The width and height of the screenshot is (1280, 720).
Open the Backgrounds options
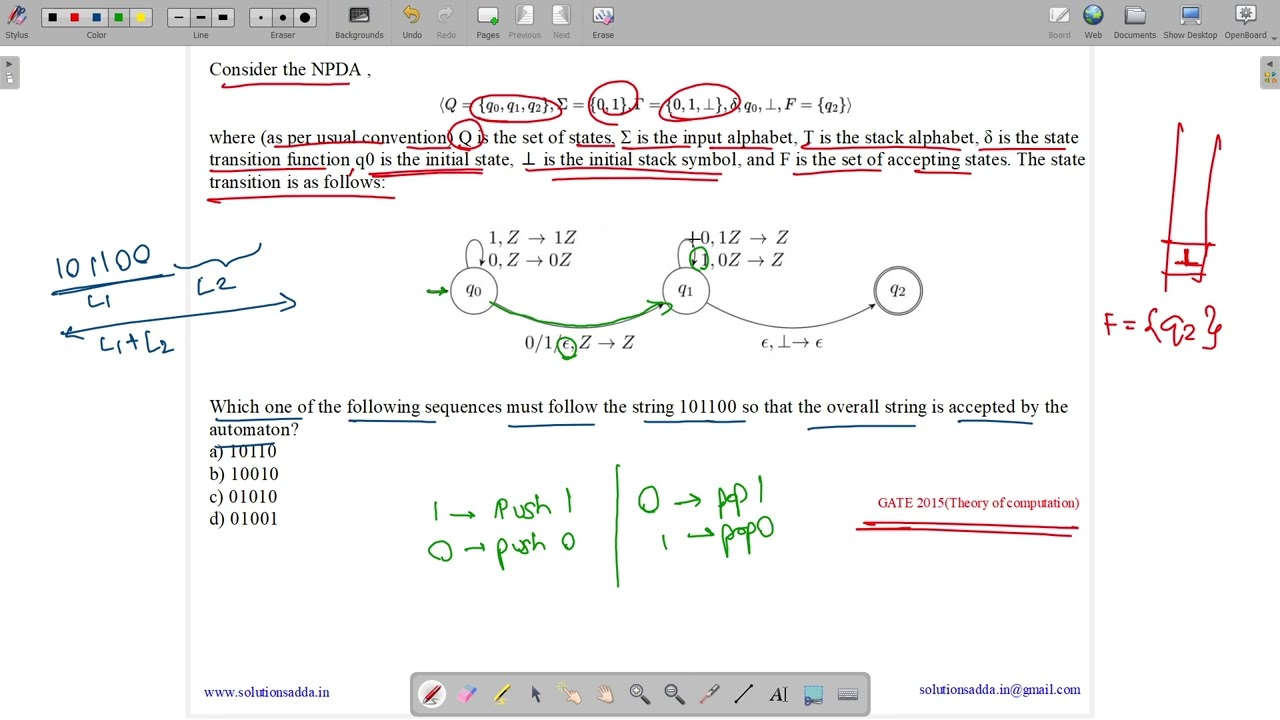[359, 22]
